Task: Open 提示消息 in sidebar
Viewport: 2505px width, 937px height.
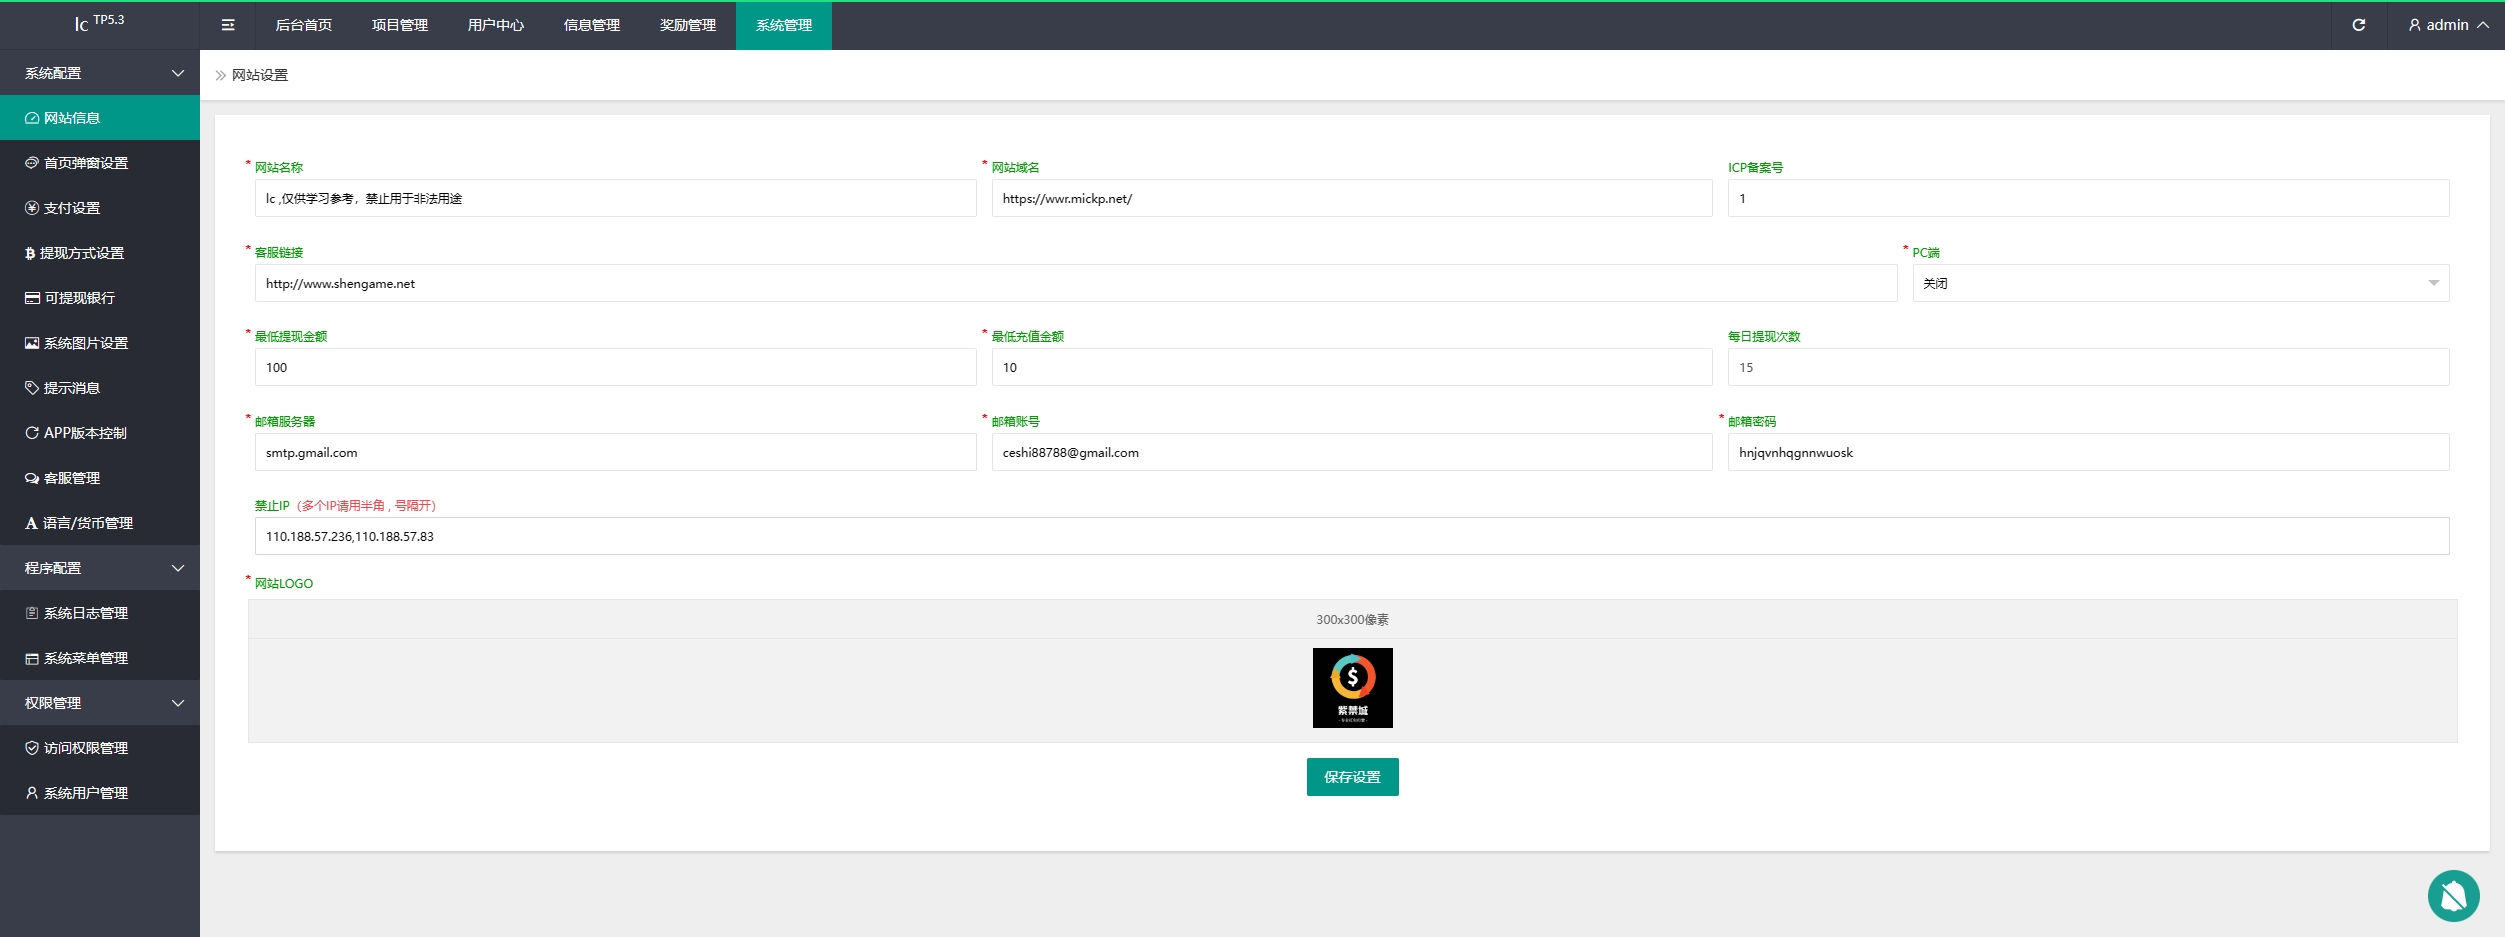Action: click(x=100, y=388)
